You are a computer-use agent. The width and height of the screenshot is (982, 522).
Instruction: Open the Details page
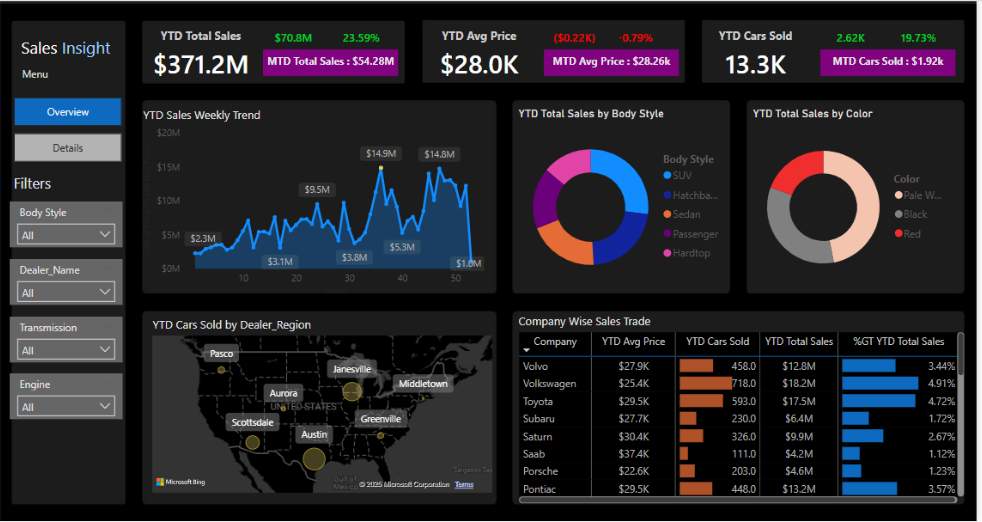pos(68,149)
